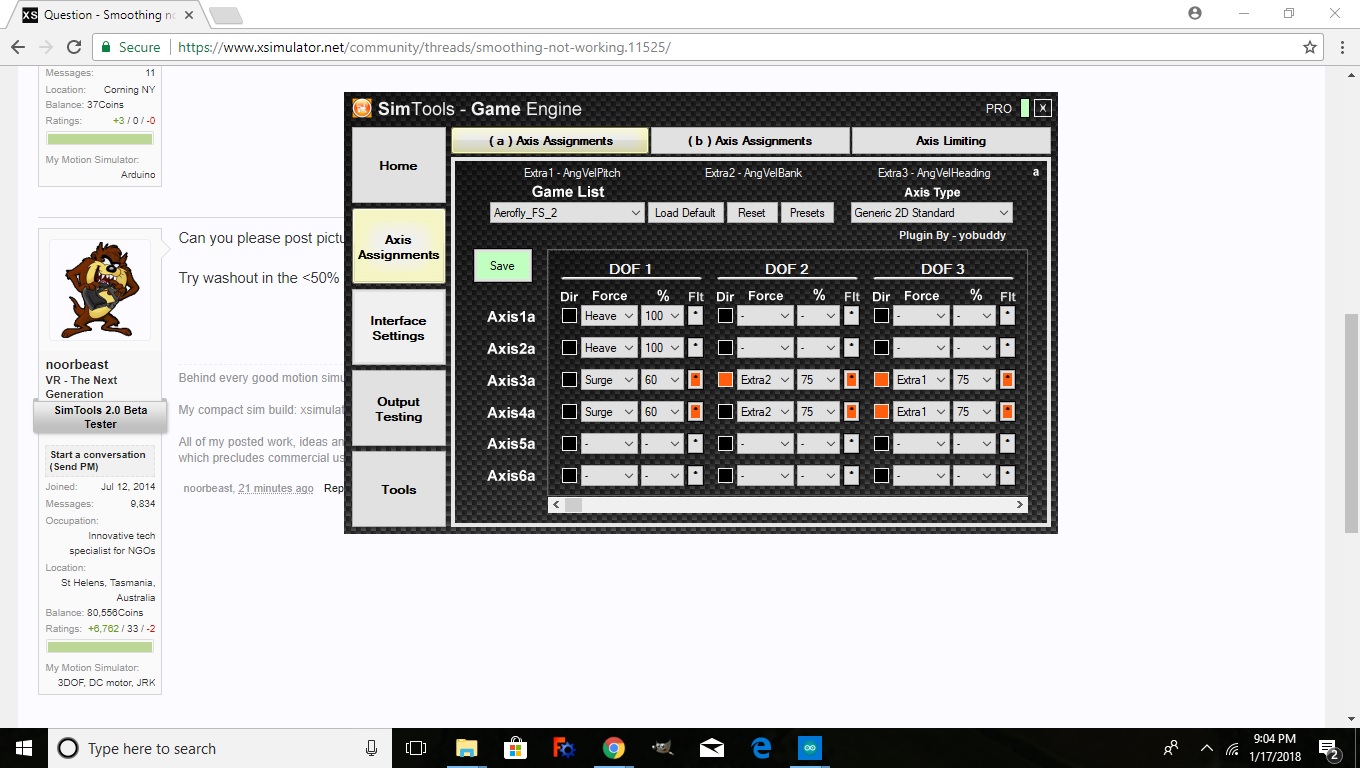
Task: Click the noorbeast avatar image
Action: tap(100, 289)
